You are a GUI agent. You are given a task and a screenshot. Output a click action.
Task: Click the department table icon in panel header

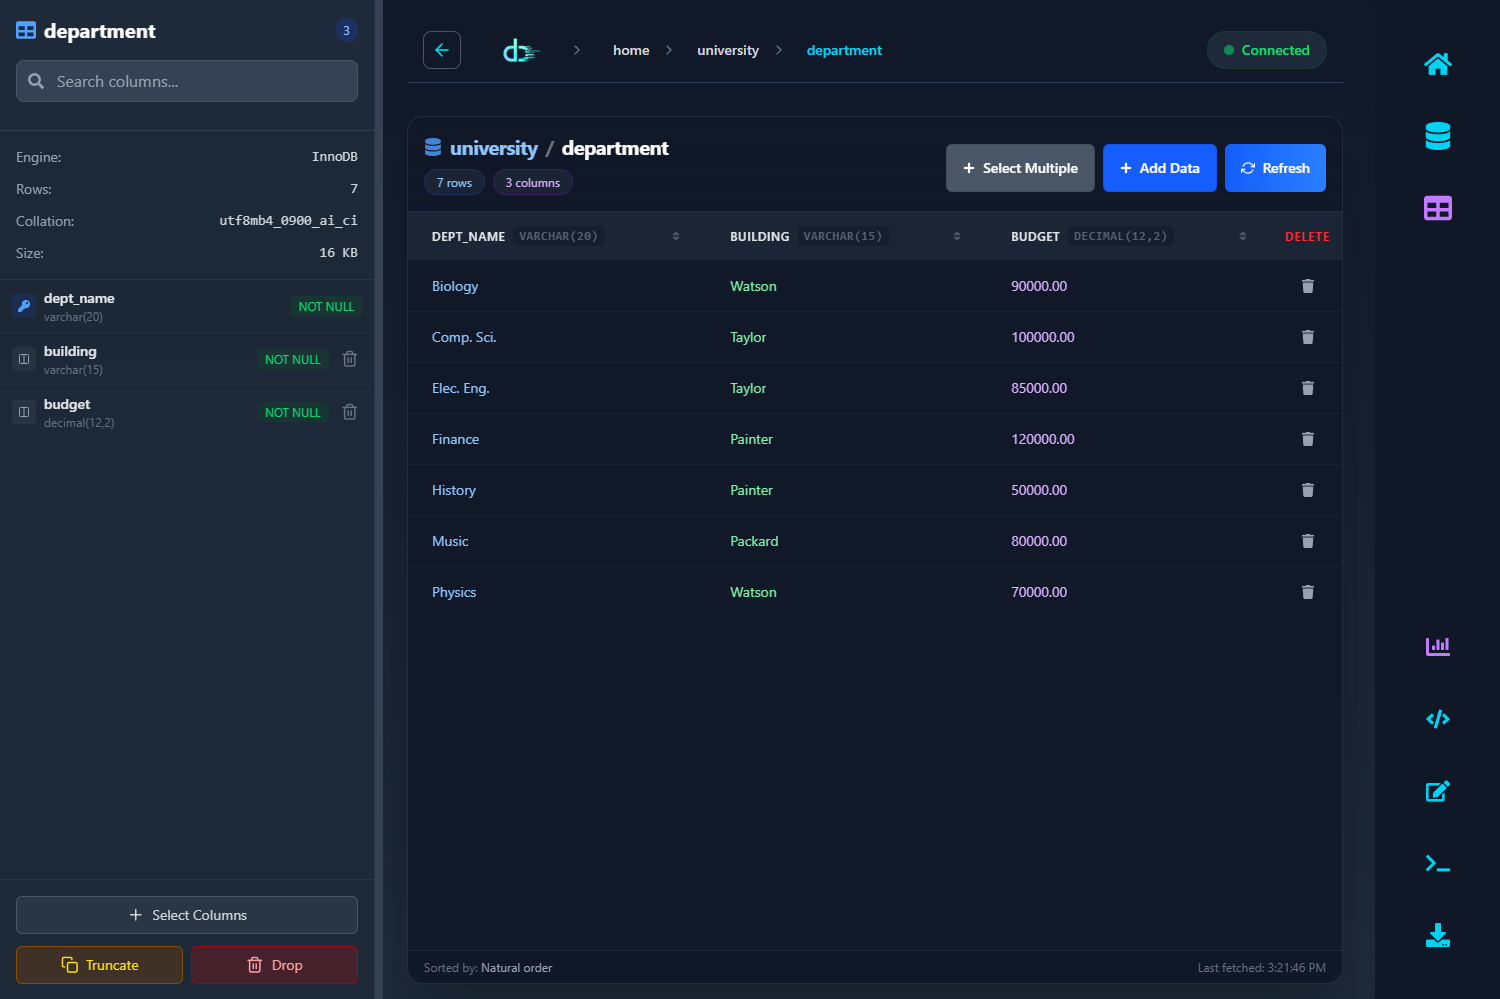click(26, 31)
